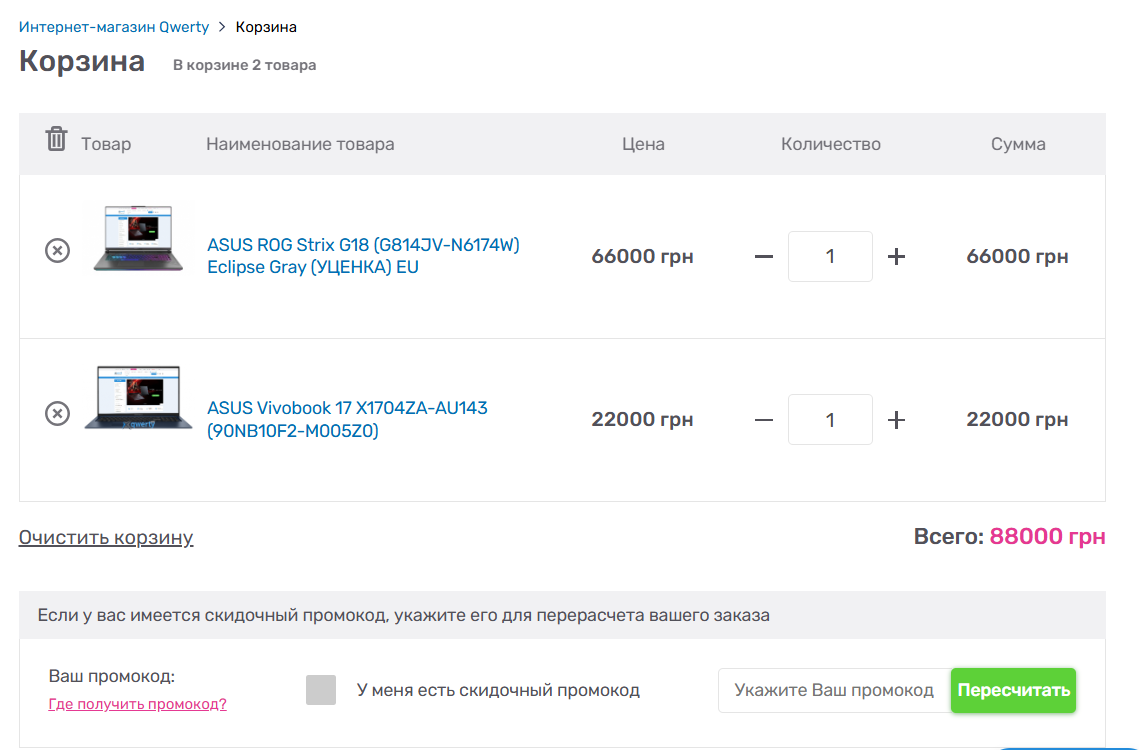Screen dimensions: 1139x750
Task: Open the Где получить промокод? link
Action: tap(137, 704)
